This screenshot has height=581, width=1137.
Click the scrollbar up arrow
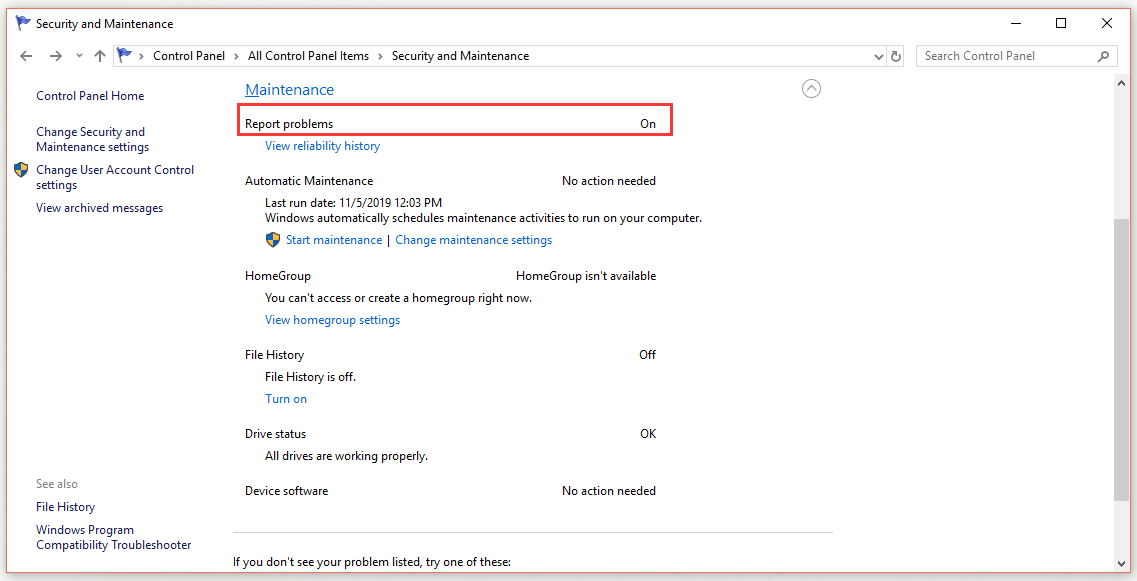[1122, 84]
